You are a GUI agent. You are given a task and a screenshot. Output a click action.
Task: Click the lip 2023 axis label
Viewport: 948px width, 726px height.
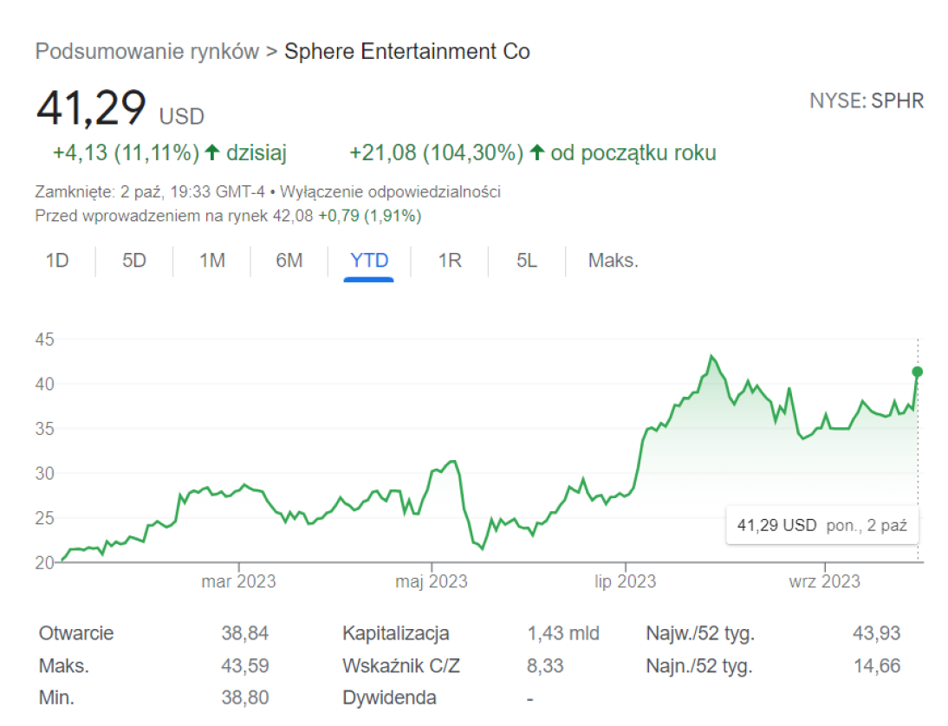click(625, 582)
